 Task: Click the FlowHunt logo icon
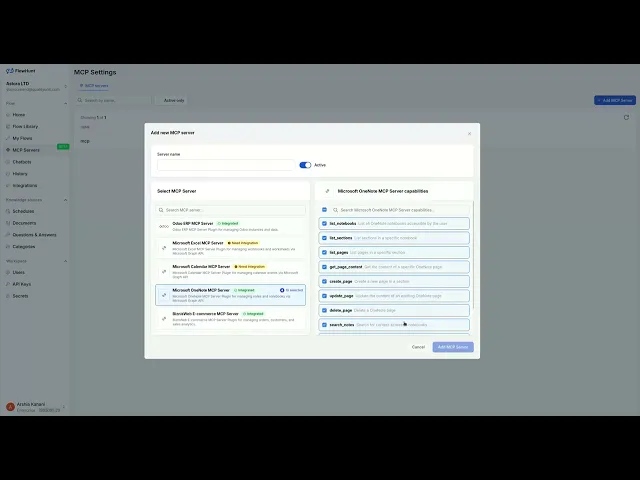[x=10, y=71]
